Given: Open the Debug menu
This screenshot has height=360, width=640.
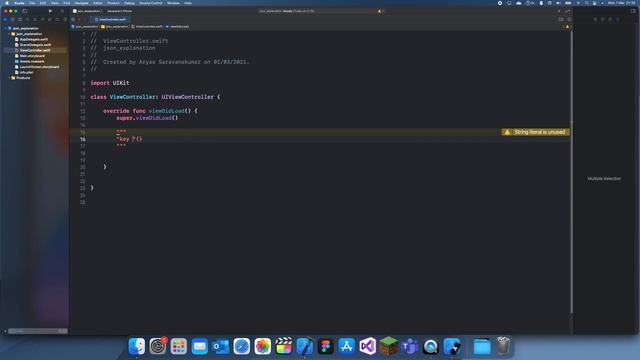Looking at the screenshot, I should pyautogui.click(x=129, y=3).
